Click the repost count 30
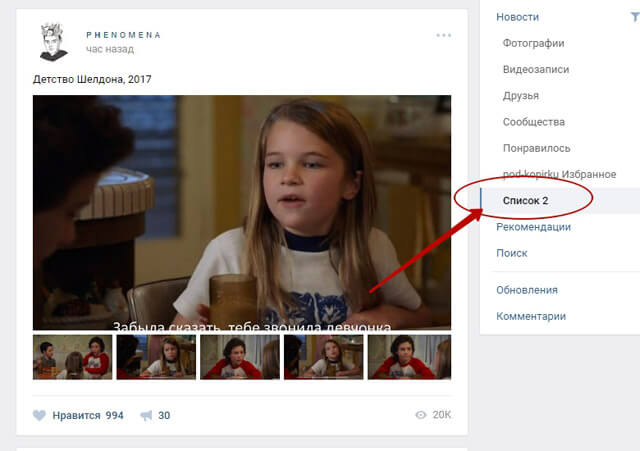 coord(164,415)
